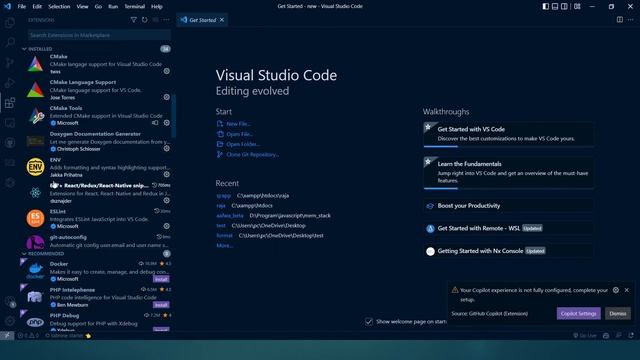Toggle bottom panel visibility
The height and width of the screenshot is (360, 640).
tap(555, 6)
